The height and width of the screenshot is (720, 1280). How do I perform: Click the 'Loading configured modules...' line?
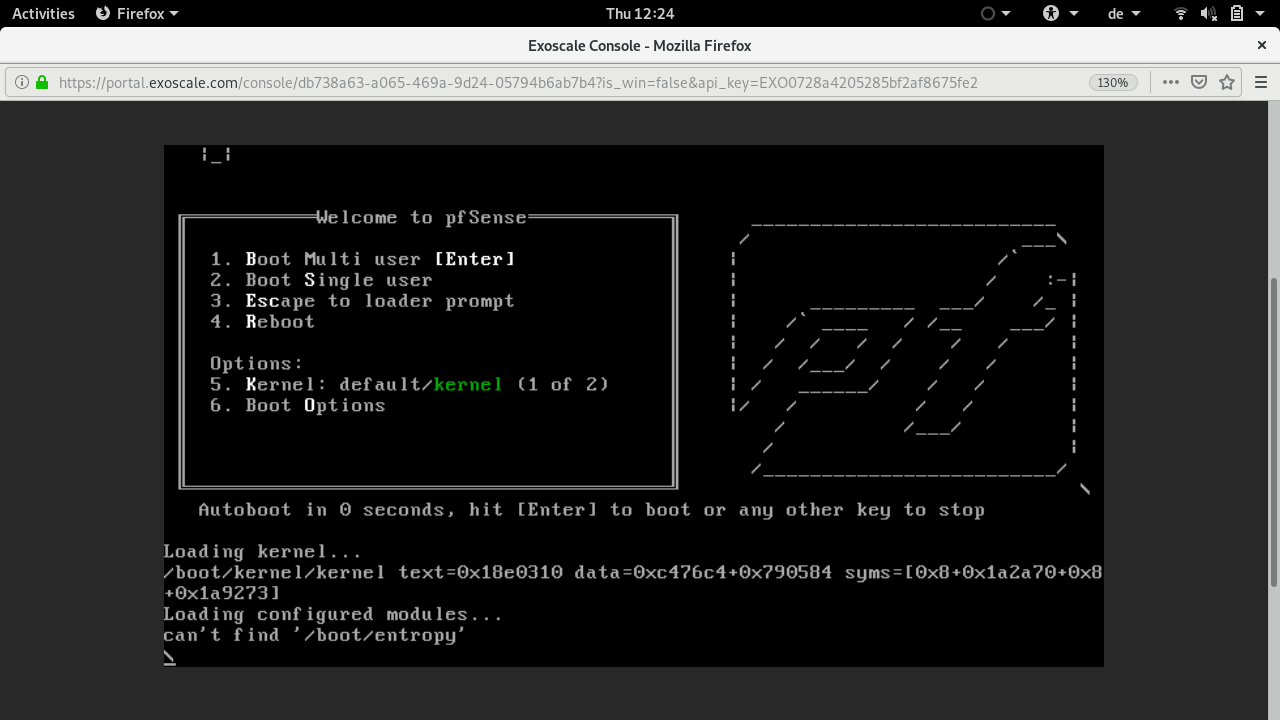point(333,614)
